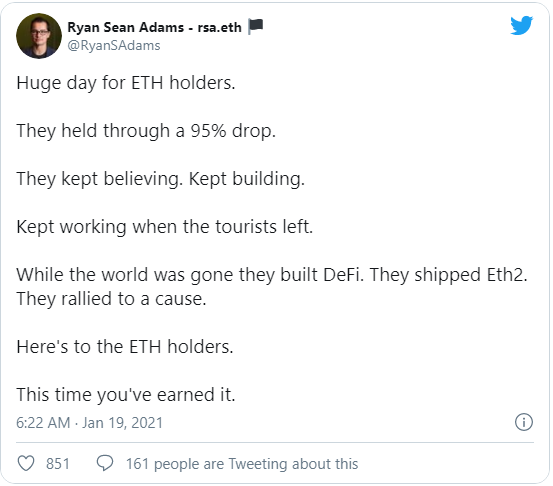
Task: Open the Ryan Sean Adams display name
Action: [x=126, y=27]
